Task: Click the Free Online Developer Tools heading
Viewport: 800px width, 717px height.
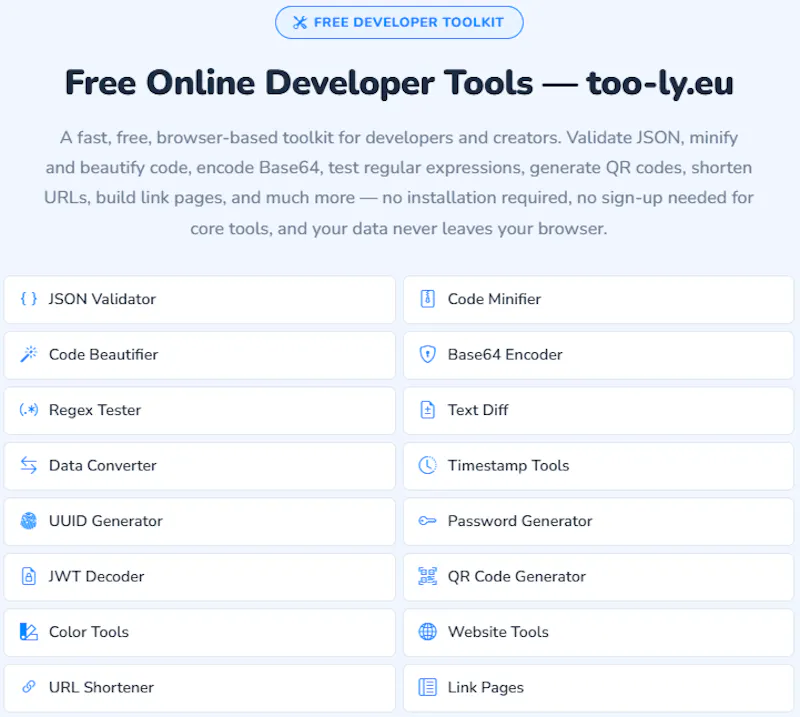Action: click(x=399, y=83)
